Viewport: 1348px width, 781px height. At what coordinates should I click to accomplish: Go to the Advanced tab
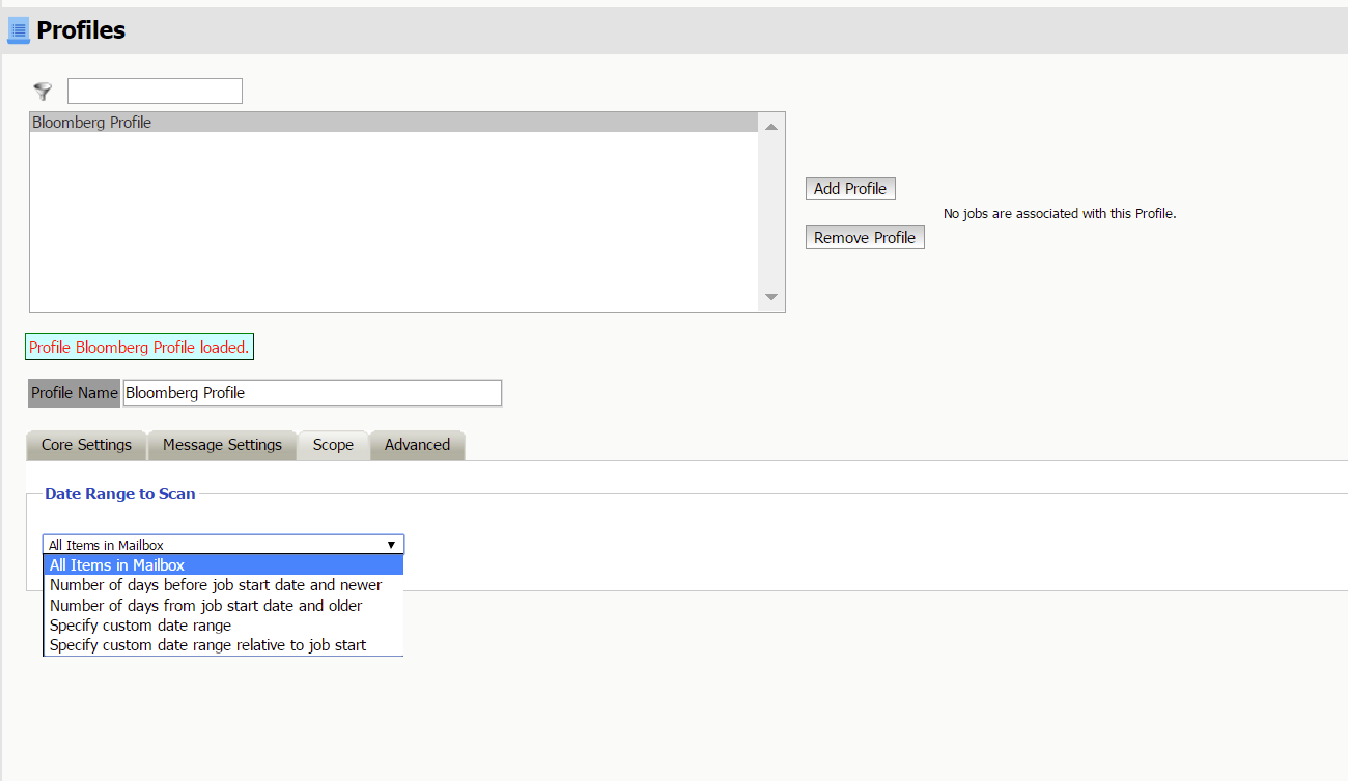[417, 445]
